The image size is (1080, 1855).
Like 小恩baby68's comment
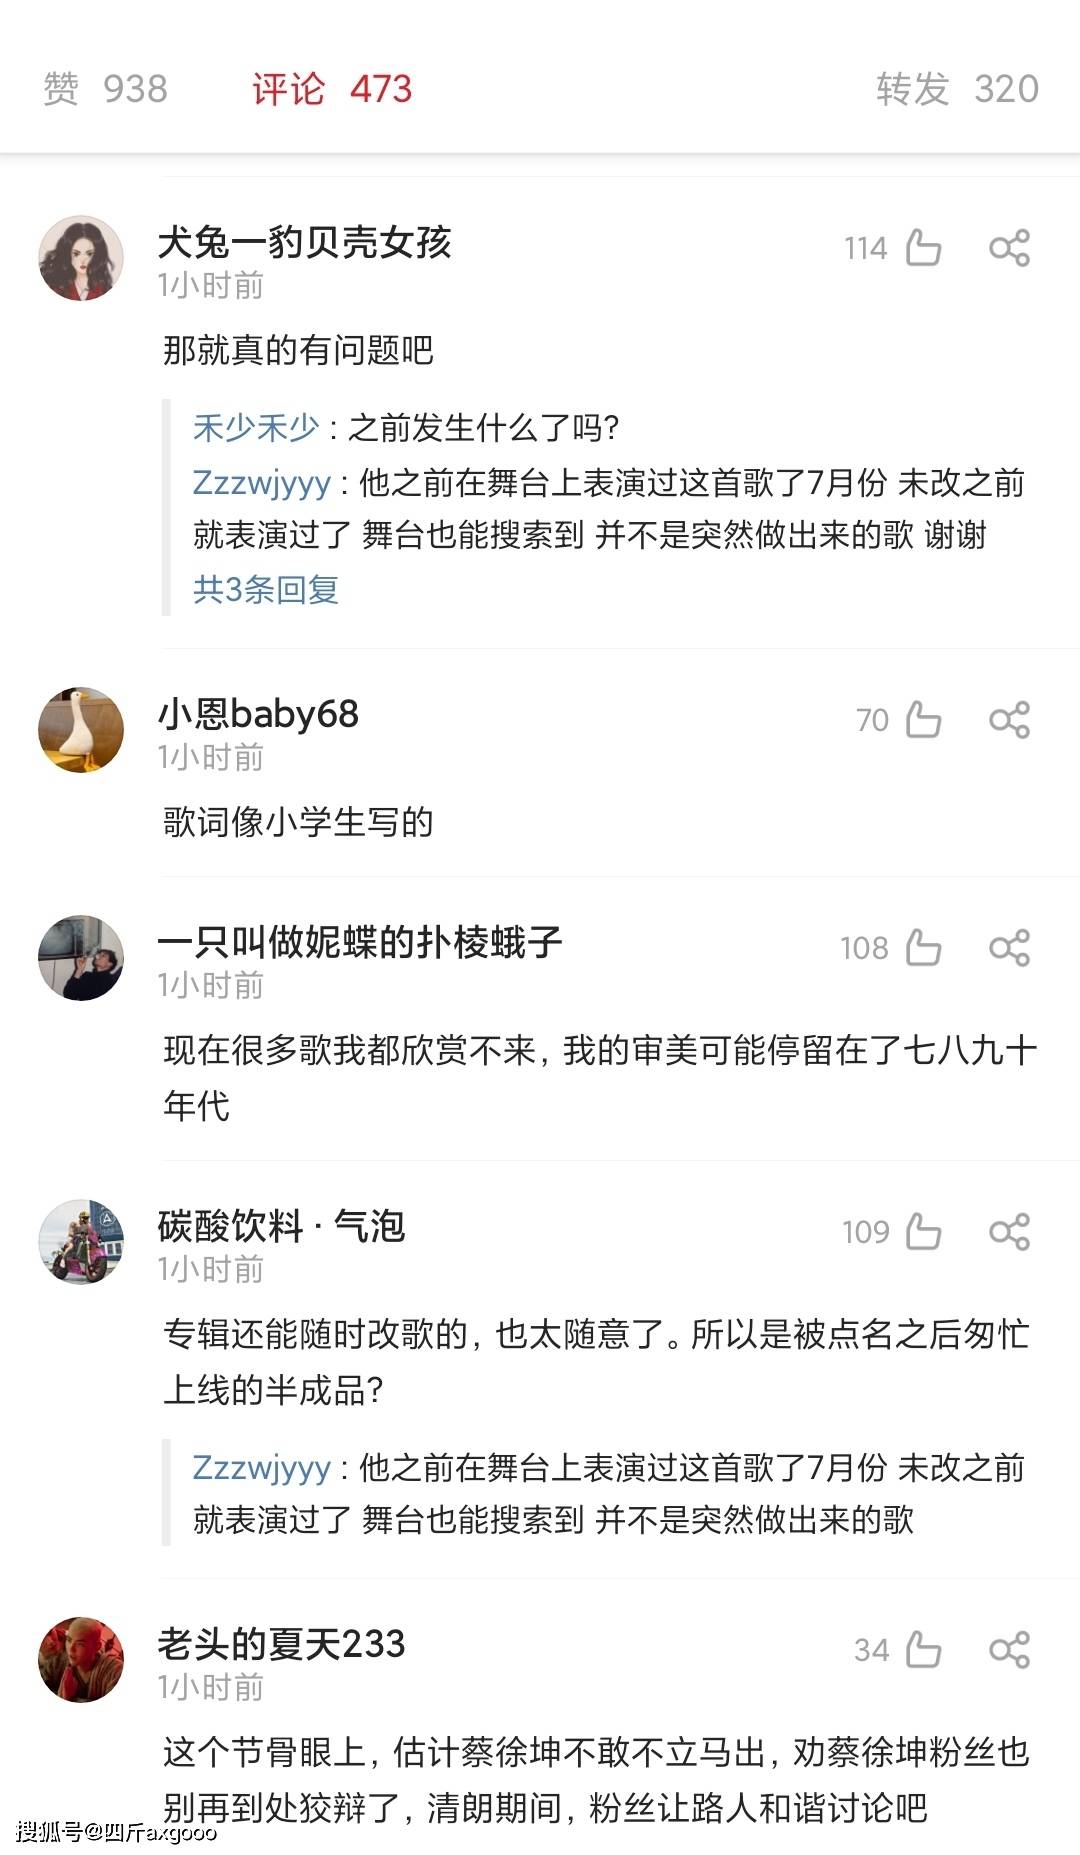click(923, 719)
